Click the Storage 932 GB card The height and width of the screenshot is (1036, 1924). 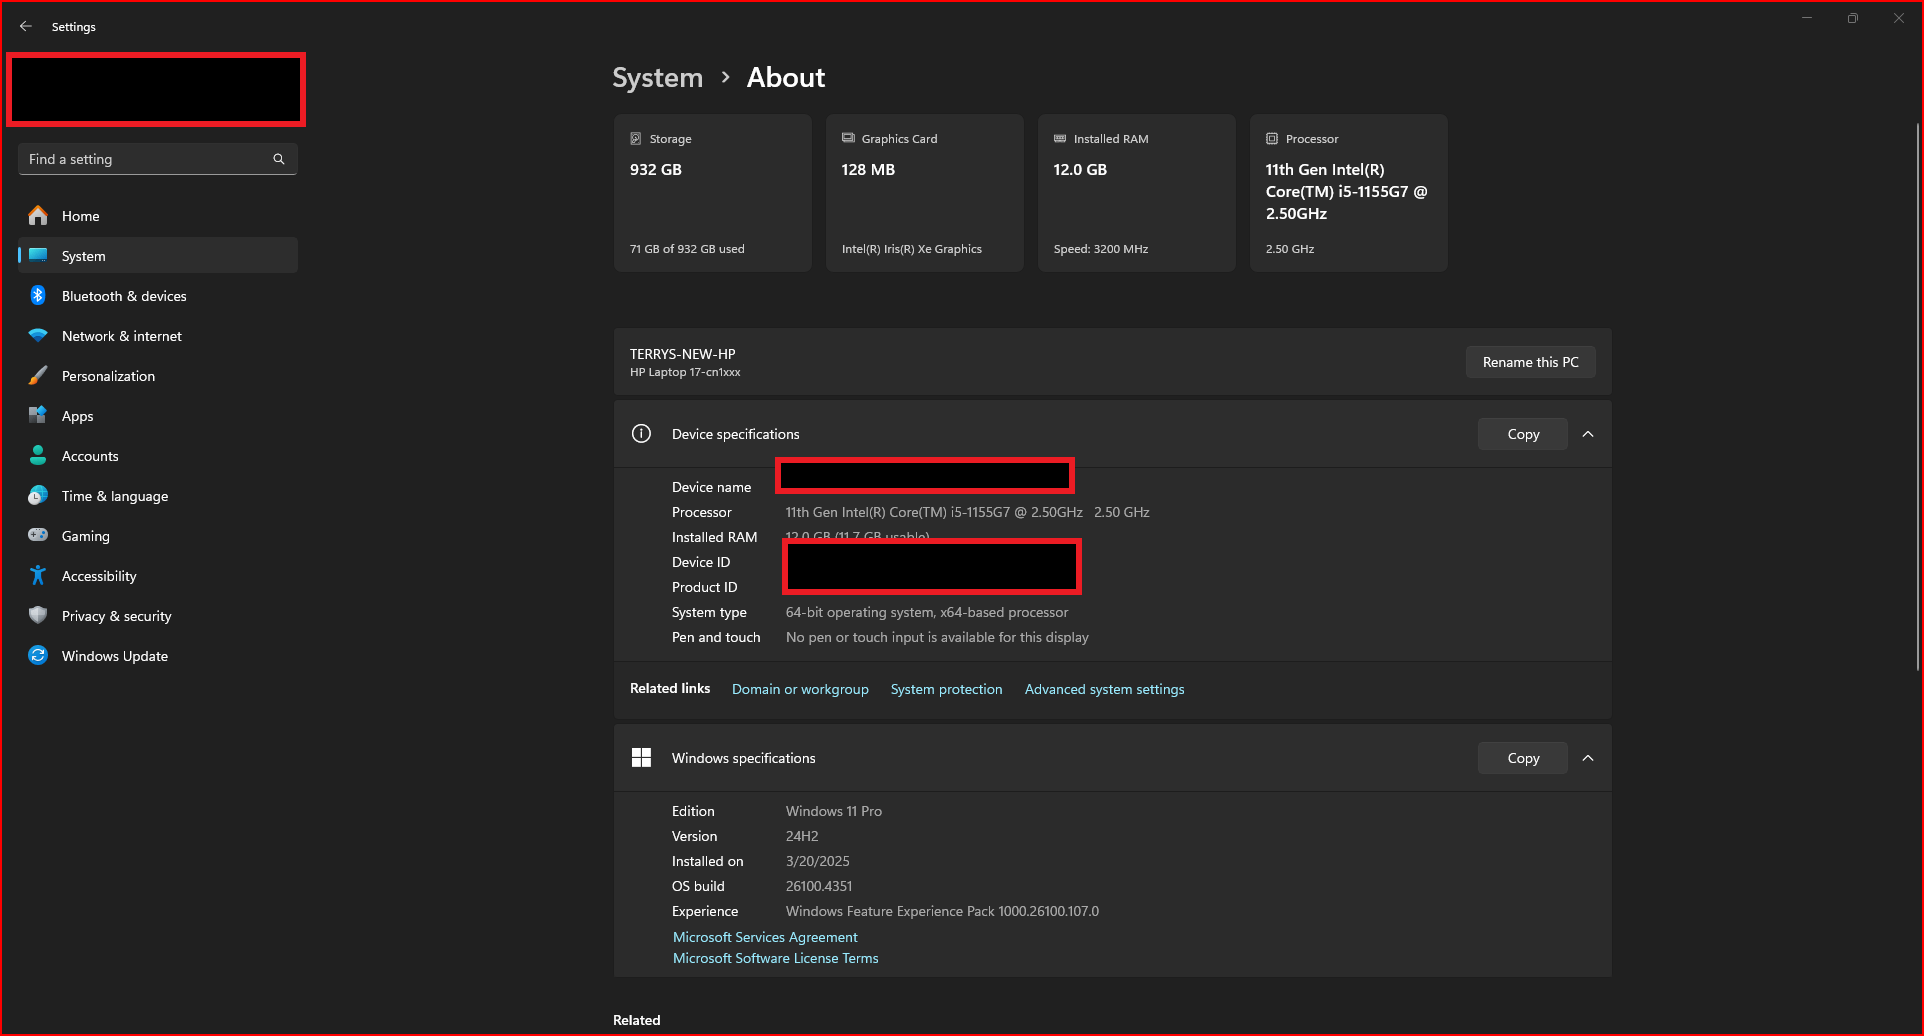point(712,193)
